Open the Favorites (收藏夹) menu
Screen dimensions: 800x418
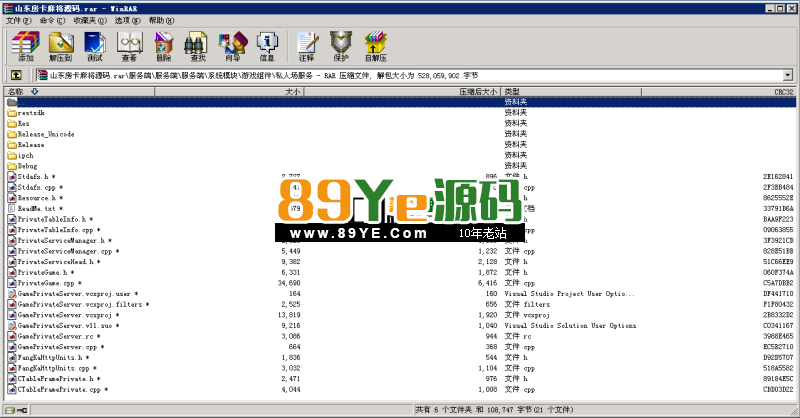(x=90, y=20)
